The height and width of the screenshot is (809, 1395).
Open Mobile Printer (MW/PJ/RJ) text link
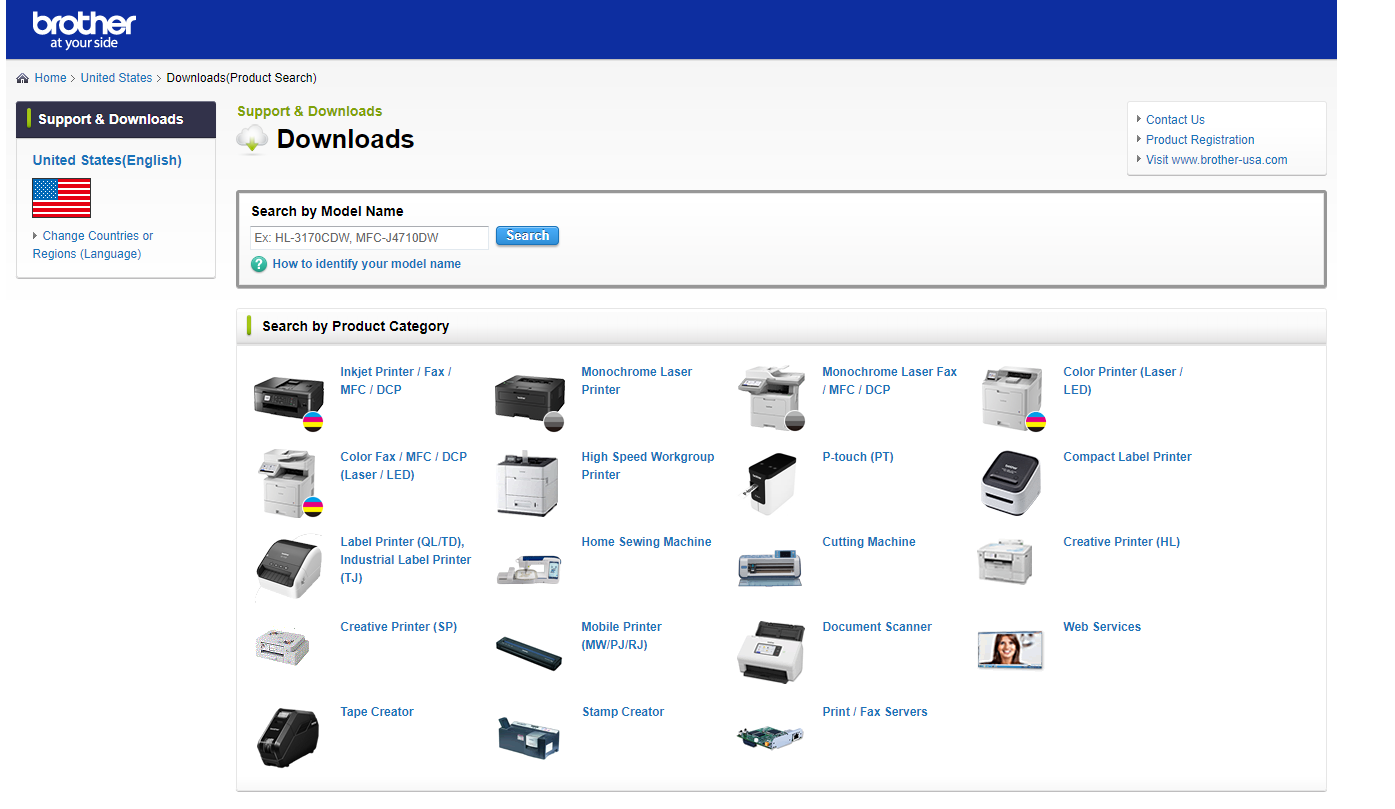(x=622, y=636)
